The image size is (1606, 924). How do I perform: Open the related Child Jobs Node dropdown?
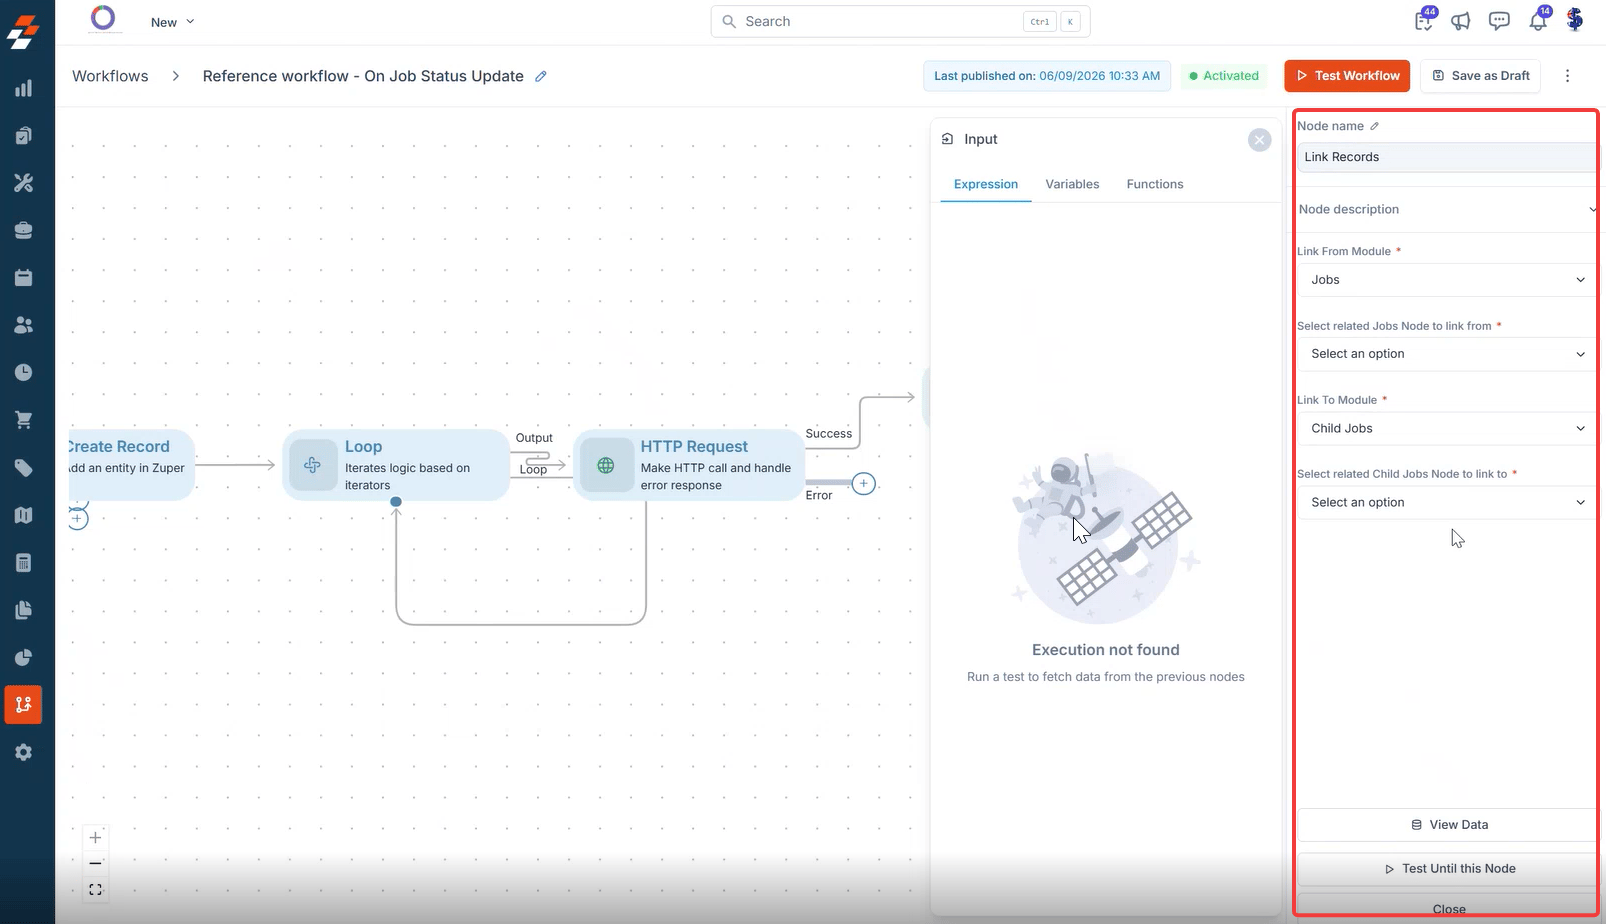(1446, 502)
